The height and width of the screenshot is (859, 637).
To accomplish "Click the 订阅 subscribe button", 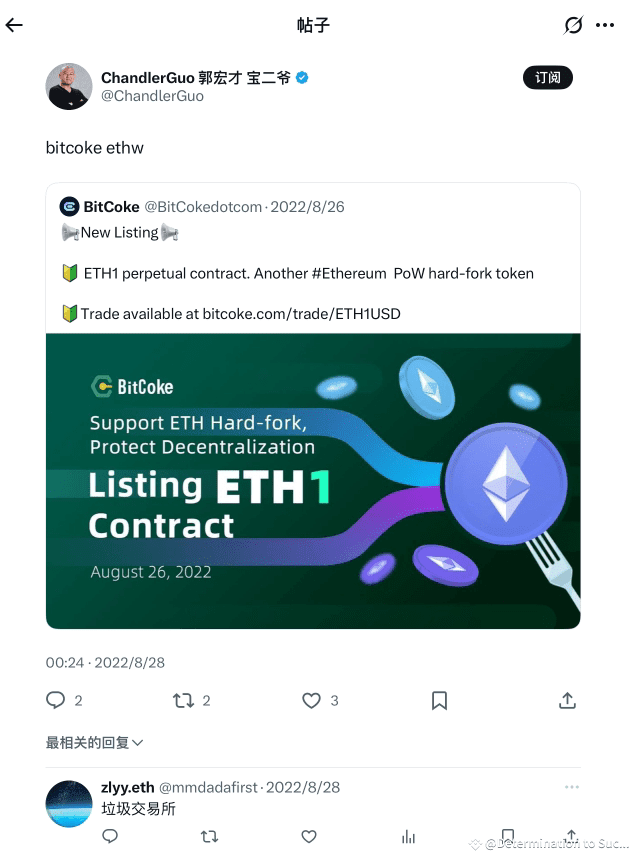I will (x=547, y=78).
